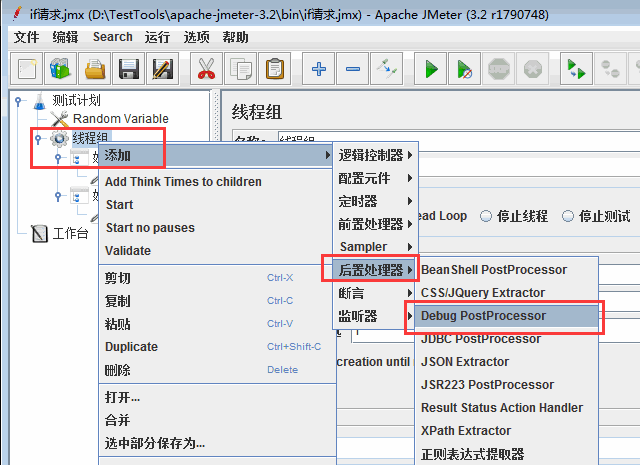Click the Remote Start All icon
640x465 pixels.
[x=576, y=69]
